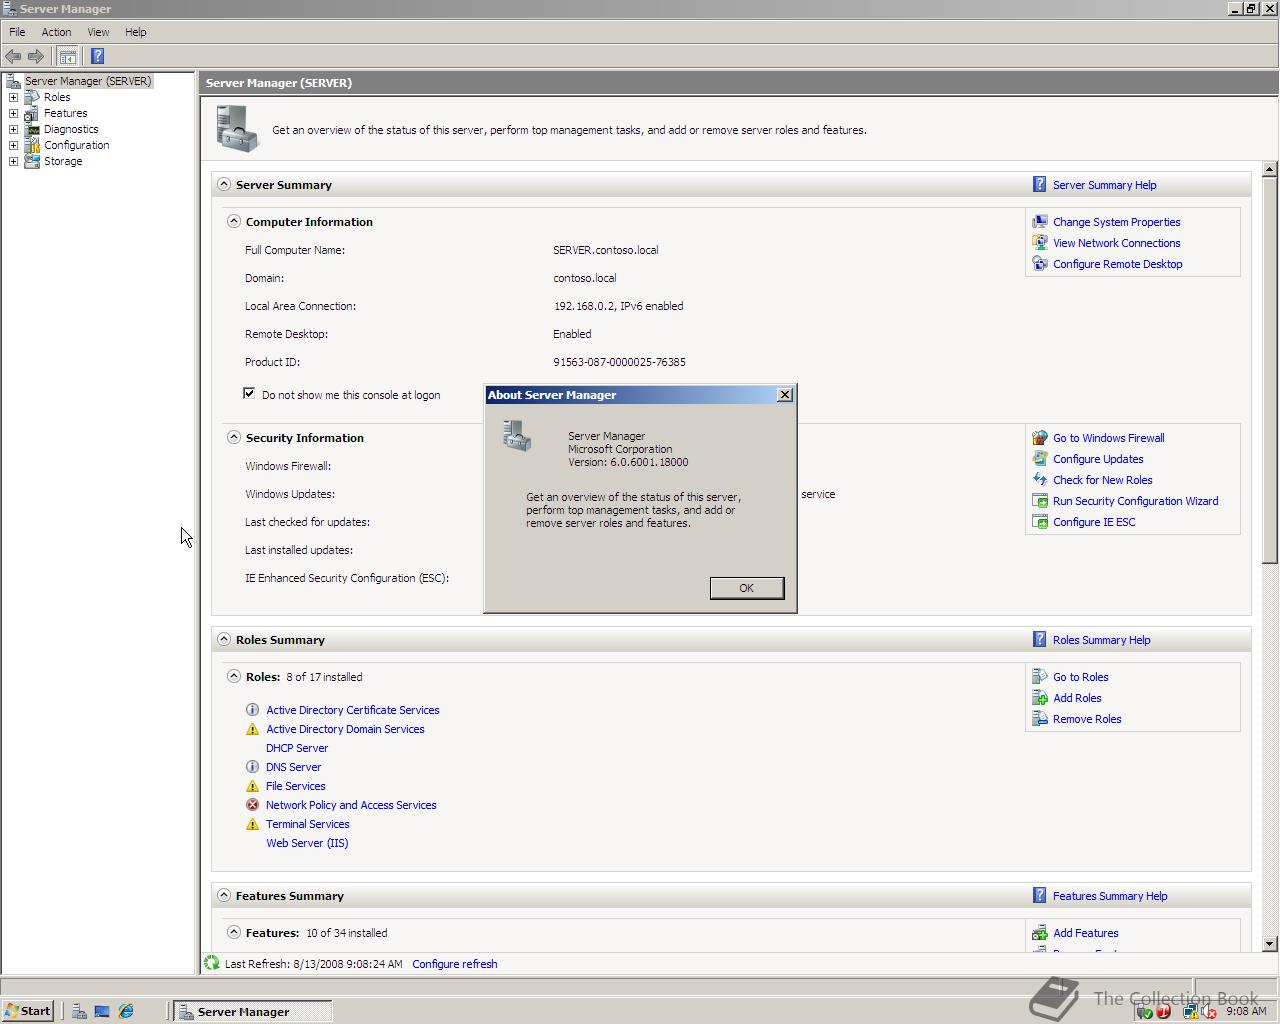This screenshot has width=1280, height=1024.
Task: Click the Help toolbar icon
Action: tap(97, 56)
